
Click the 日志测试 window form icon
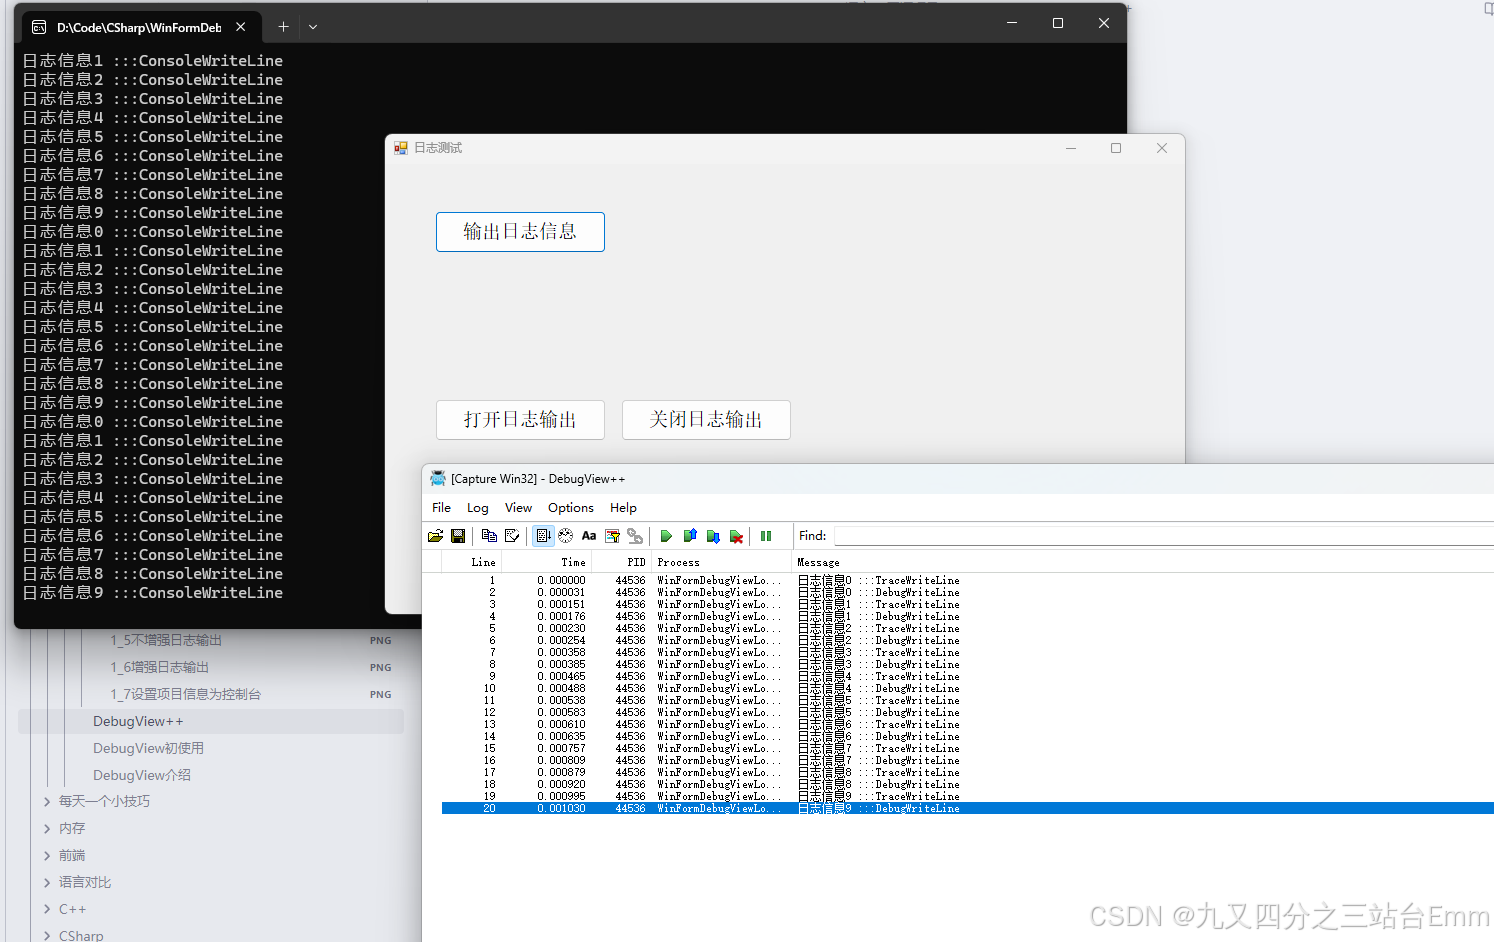point(401,148)
